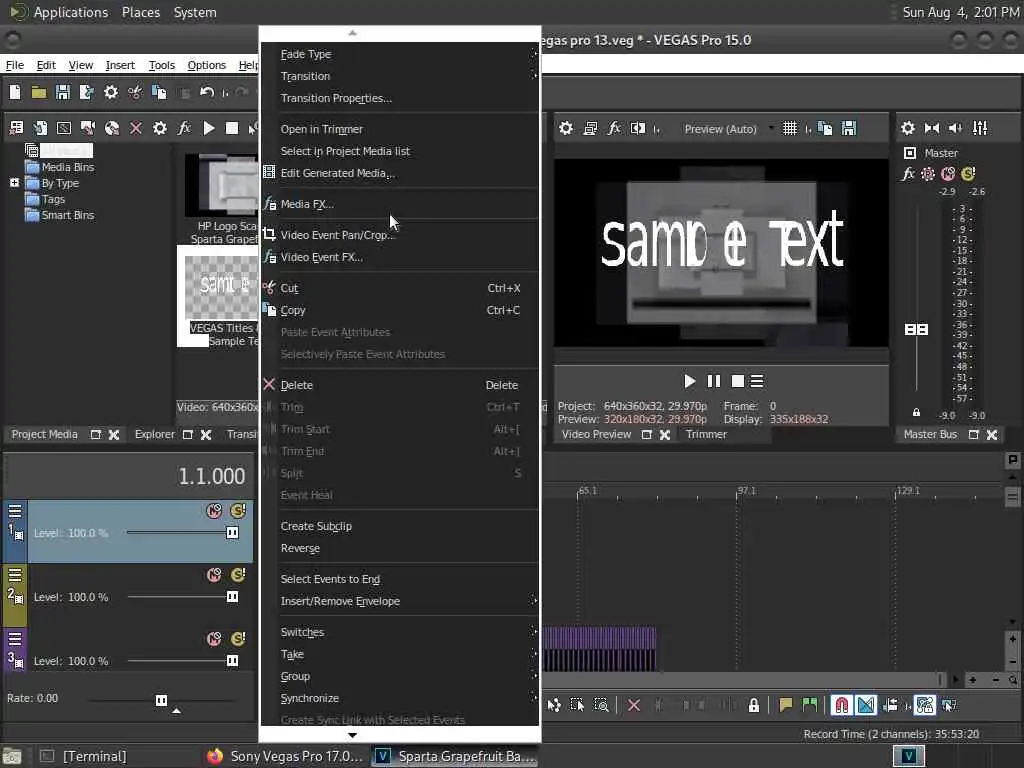Toggle the Master fader lock icon

click(916, 412)
